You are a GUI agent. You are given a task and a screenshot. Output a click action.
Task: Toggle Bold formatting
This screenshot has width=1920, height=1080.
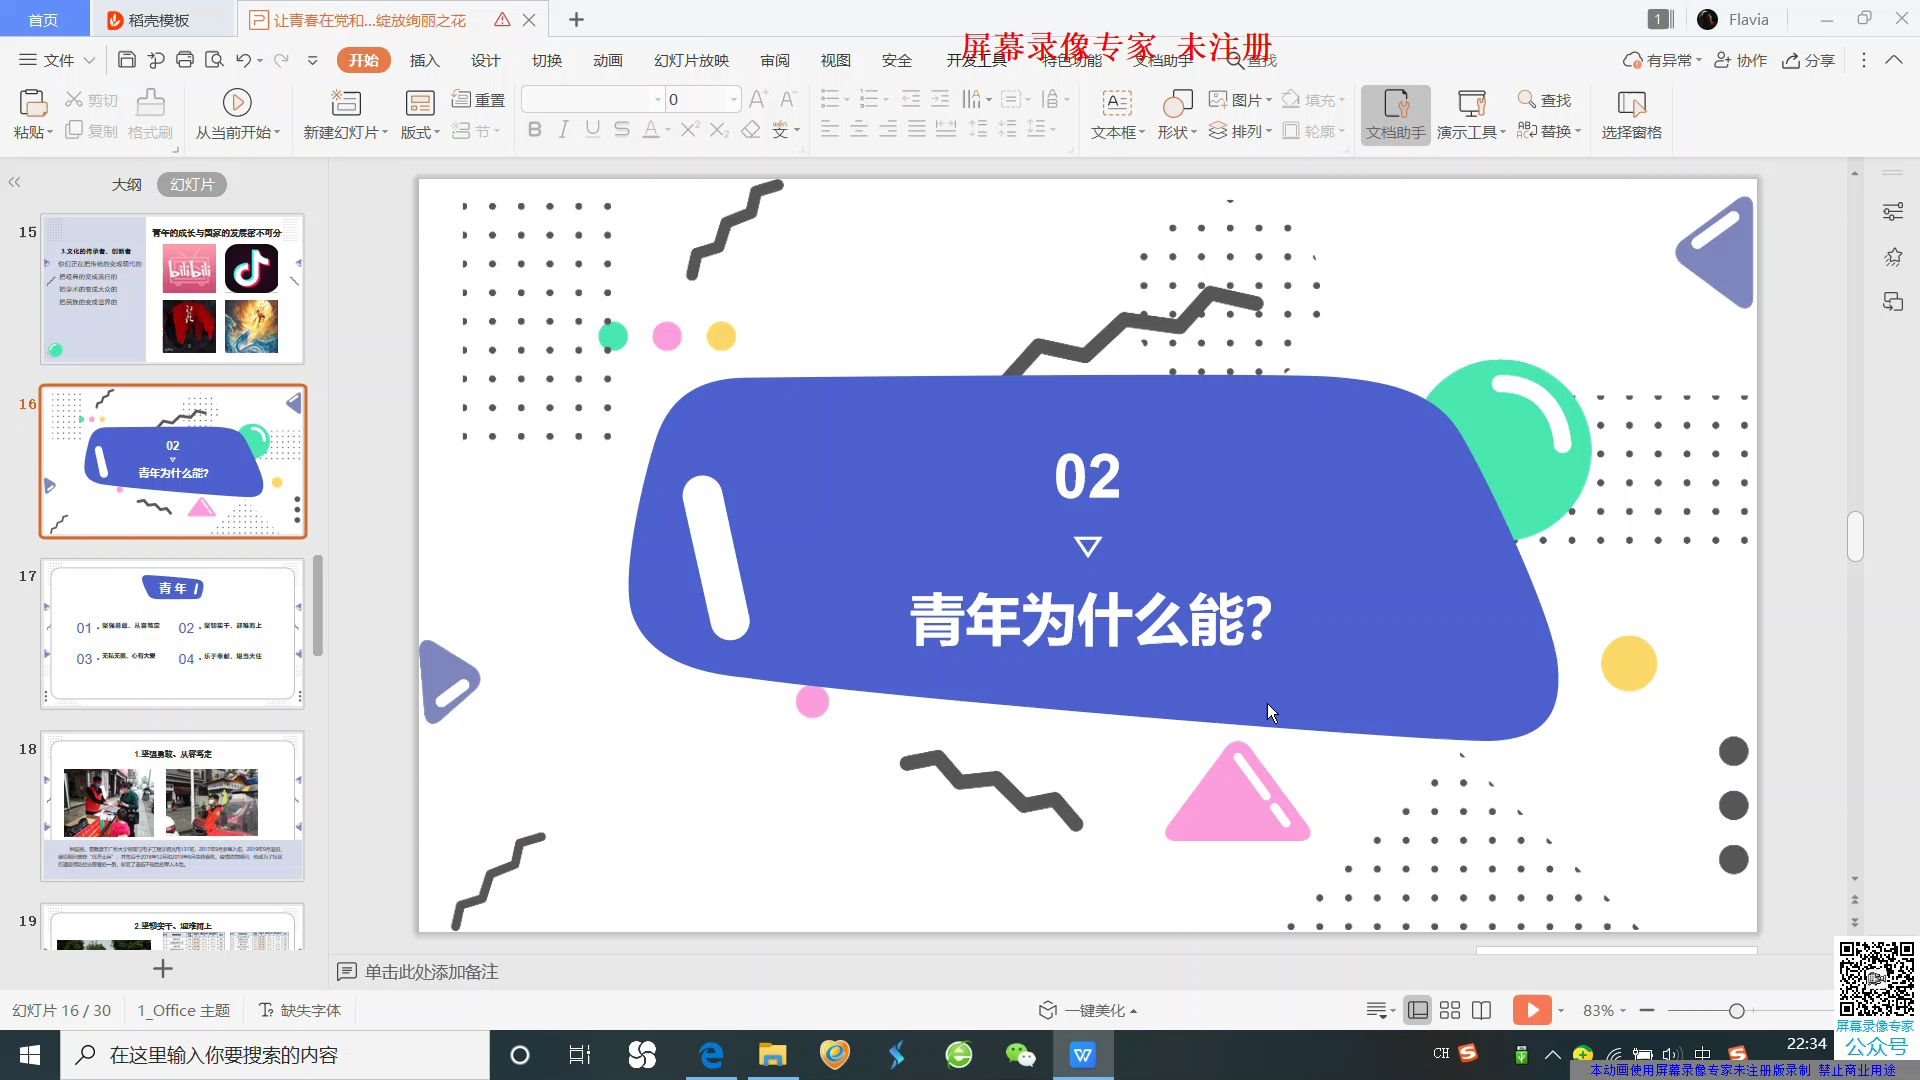pyautogui.click(x=534, y=130)
